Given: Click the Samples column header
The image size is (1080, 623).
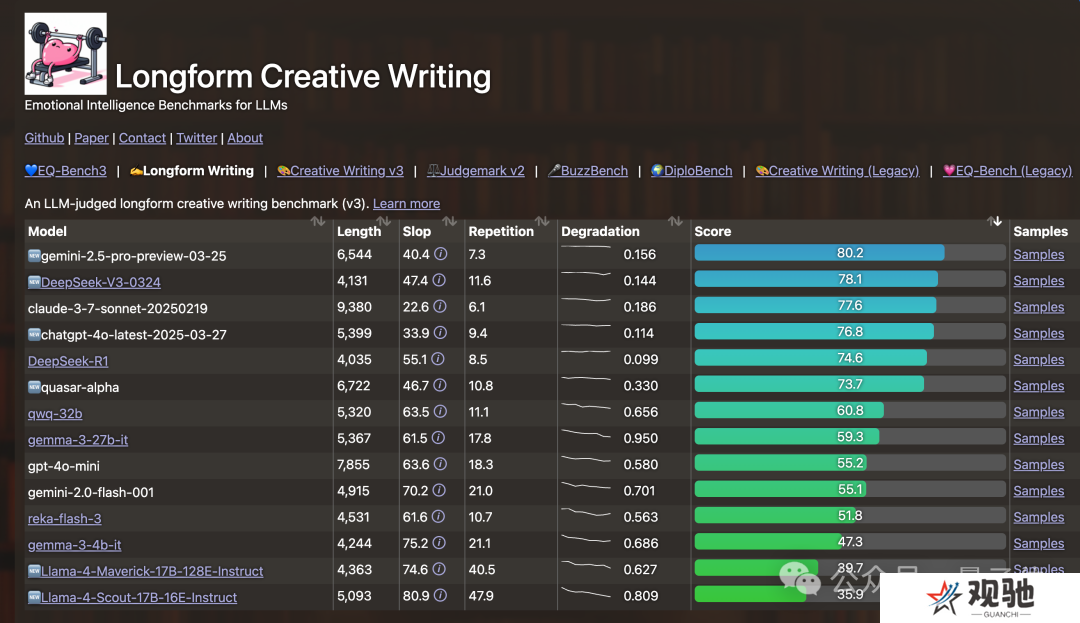Looking at the screenshot, I should (x=1040, y=231).
